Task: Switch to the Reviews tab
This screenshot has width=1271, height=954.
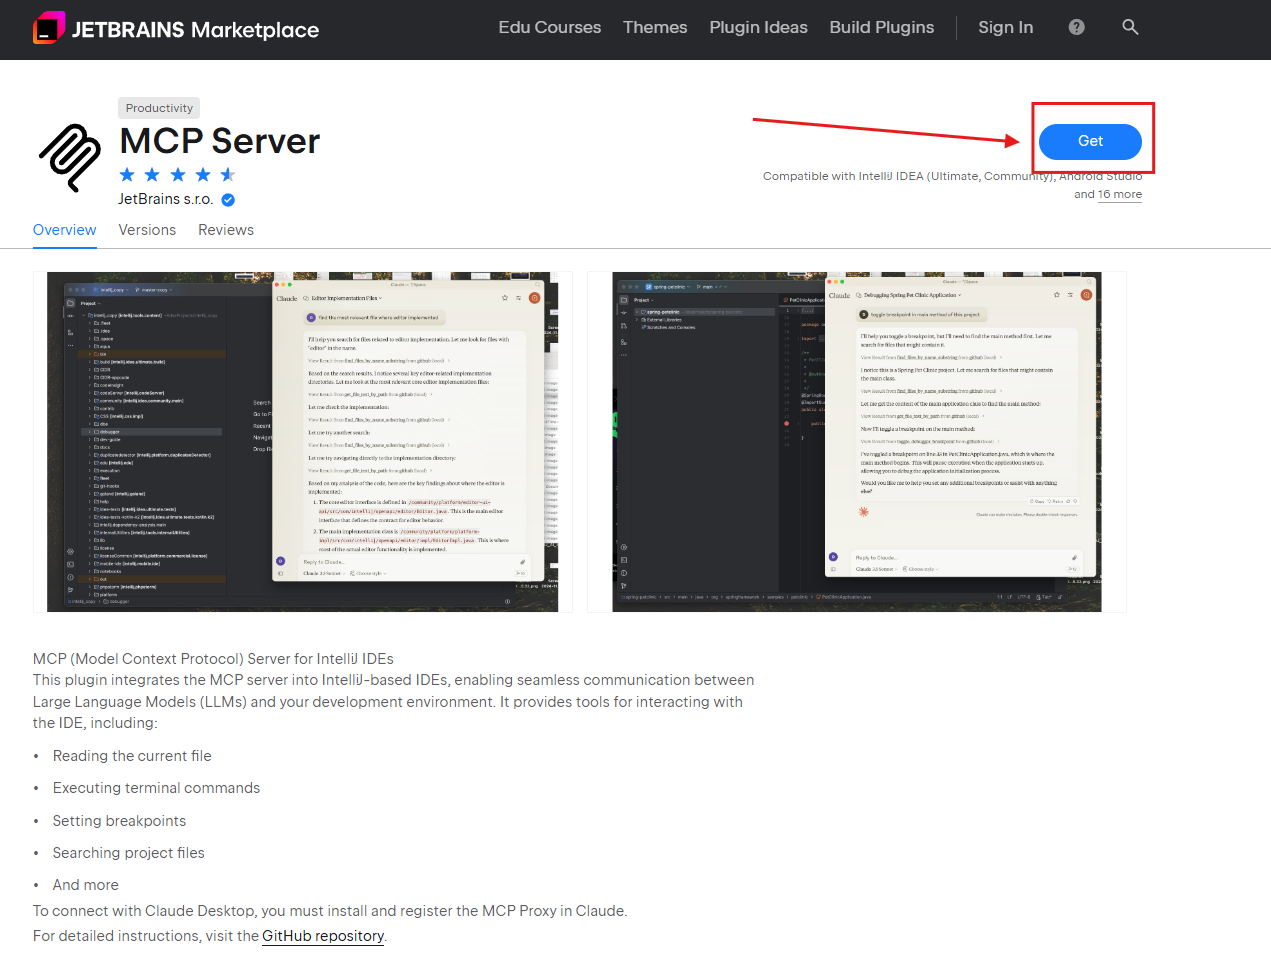Action: click(226, 230)
